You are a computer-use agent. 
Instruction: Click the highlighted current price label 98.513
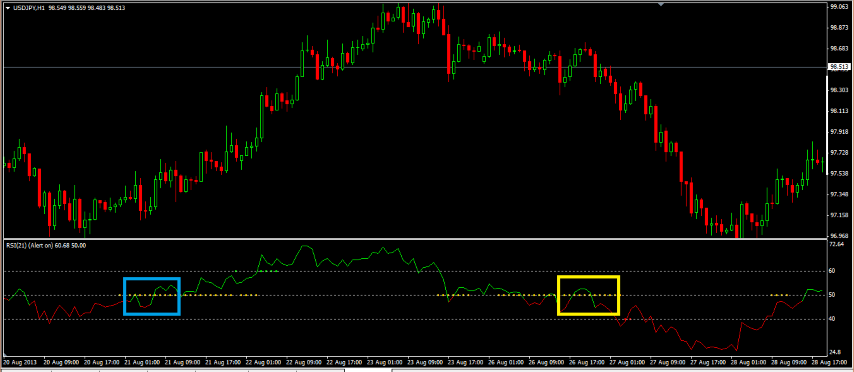[839, 67]
